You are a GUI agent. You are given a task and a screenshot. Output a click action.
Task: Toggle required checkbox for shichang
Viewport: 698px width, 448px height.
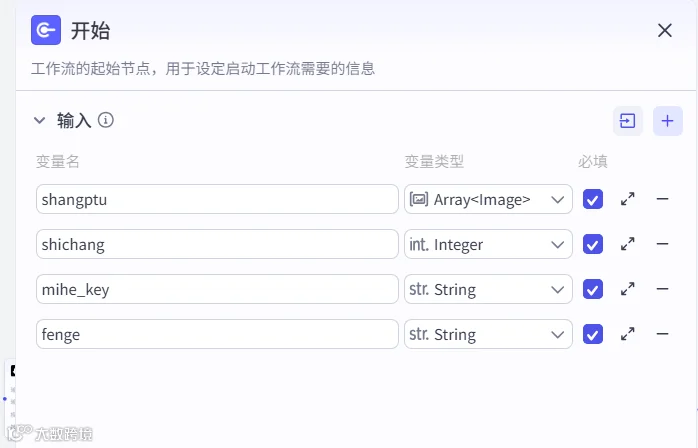coord(593,244)
